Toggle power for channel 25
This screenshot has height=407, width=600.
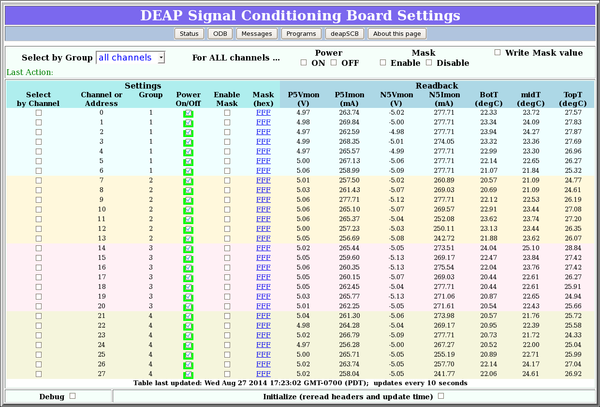pyautogui.click(x=188, y=355)
